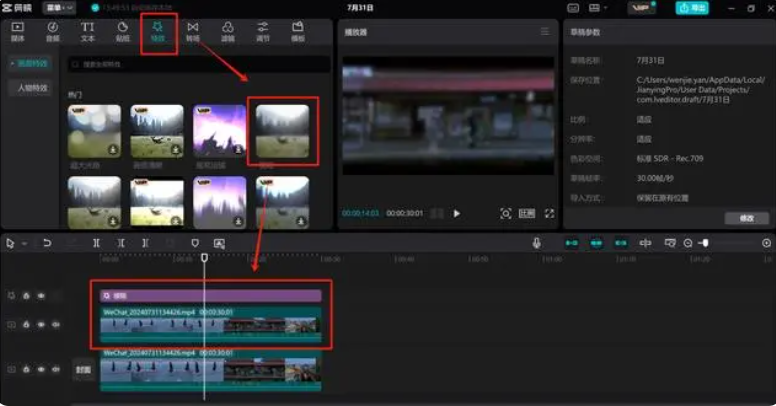Play the preview video
The height and width of the screenshot is (406, 776).
point(456,213)
